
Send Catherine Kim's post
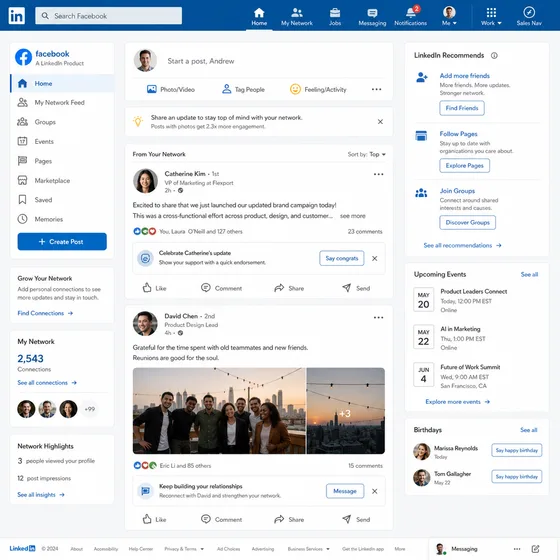[356, 288]
